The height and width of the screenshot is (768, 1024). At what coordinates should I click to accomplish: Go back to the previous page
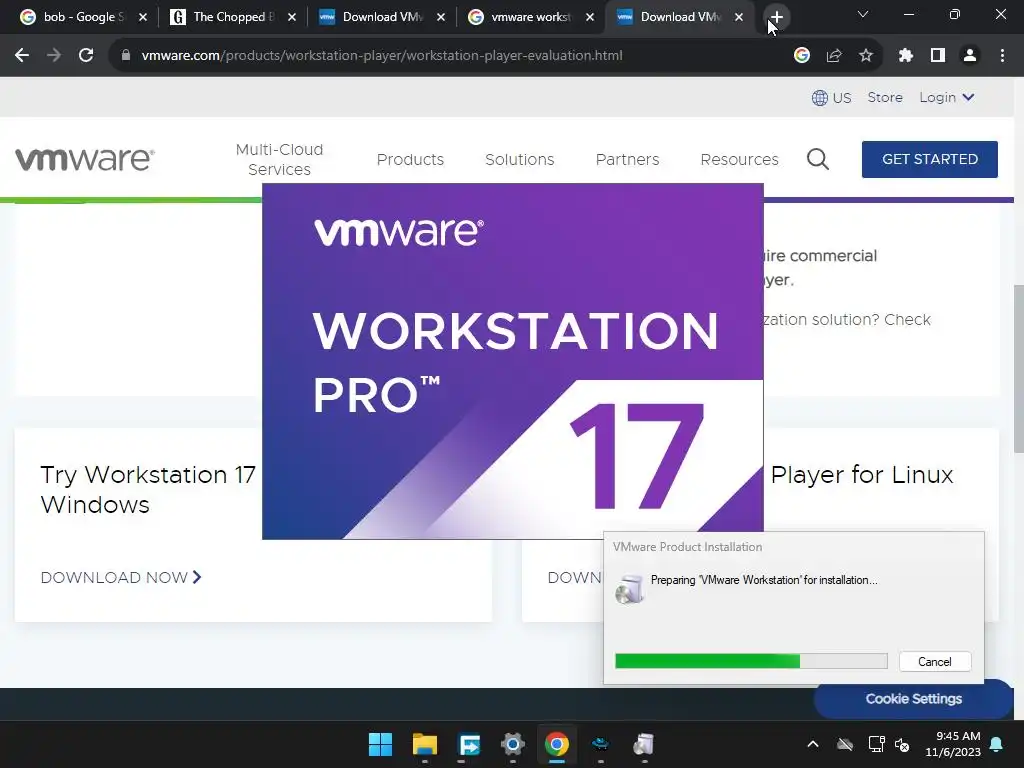point(22,56)
